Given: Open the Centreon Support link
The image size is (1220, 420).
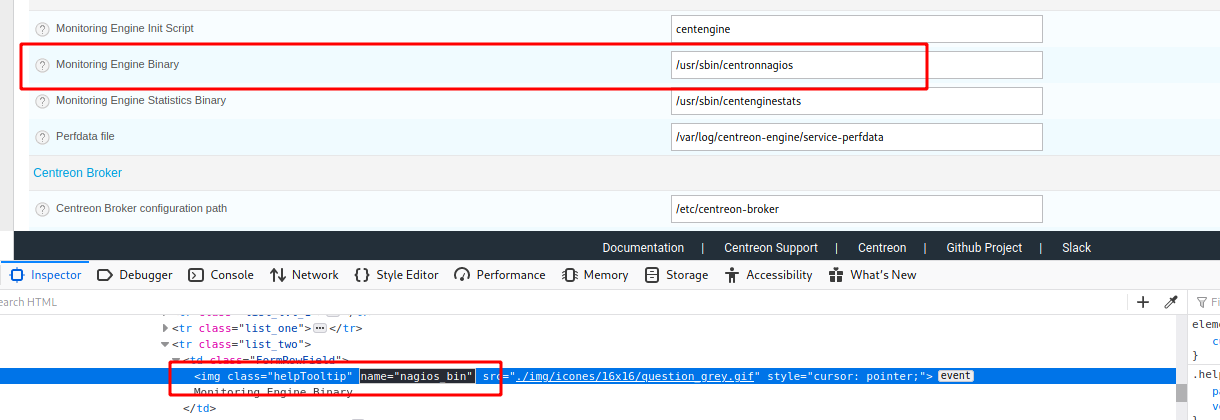Looking at the screenshot, I should coord(771,248).
